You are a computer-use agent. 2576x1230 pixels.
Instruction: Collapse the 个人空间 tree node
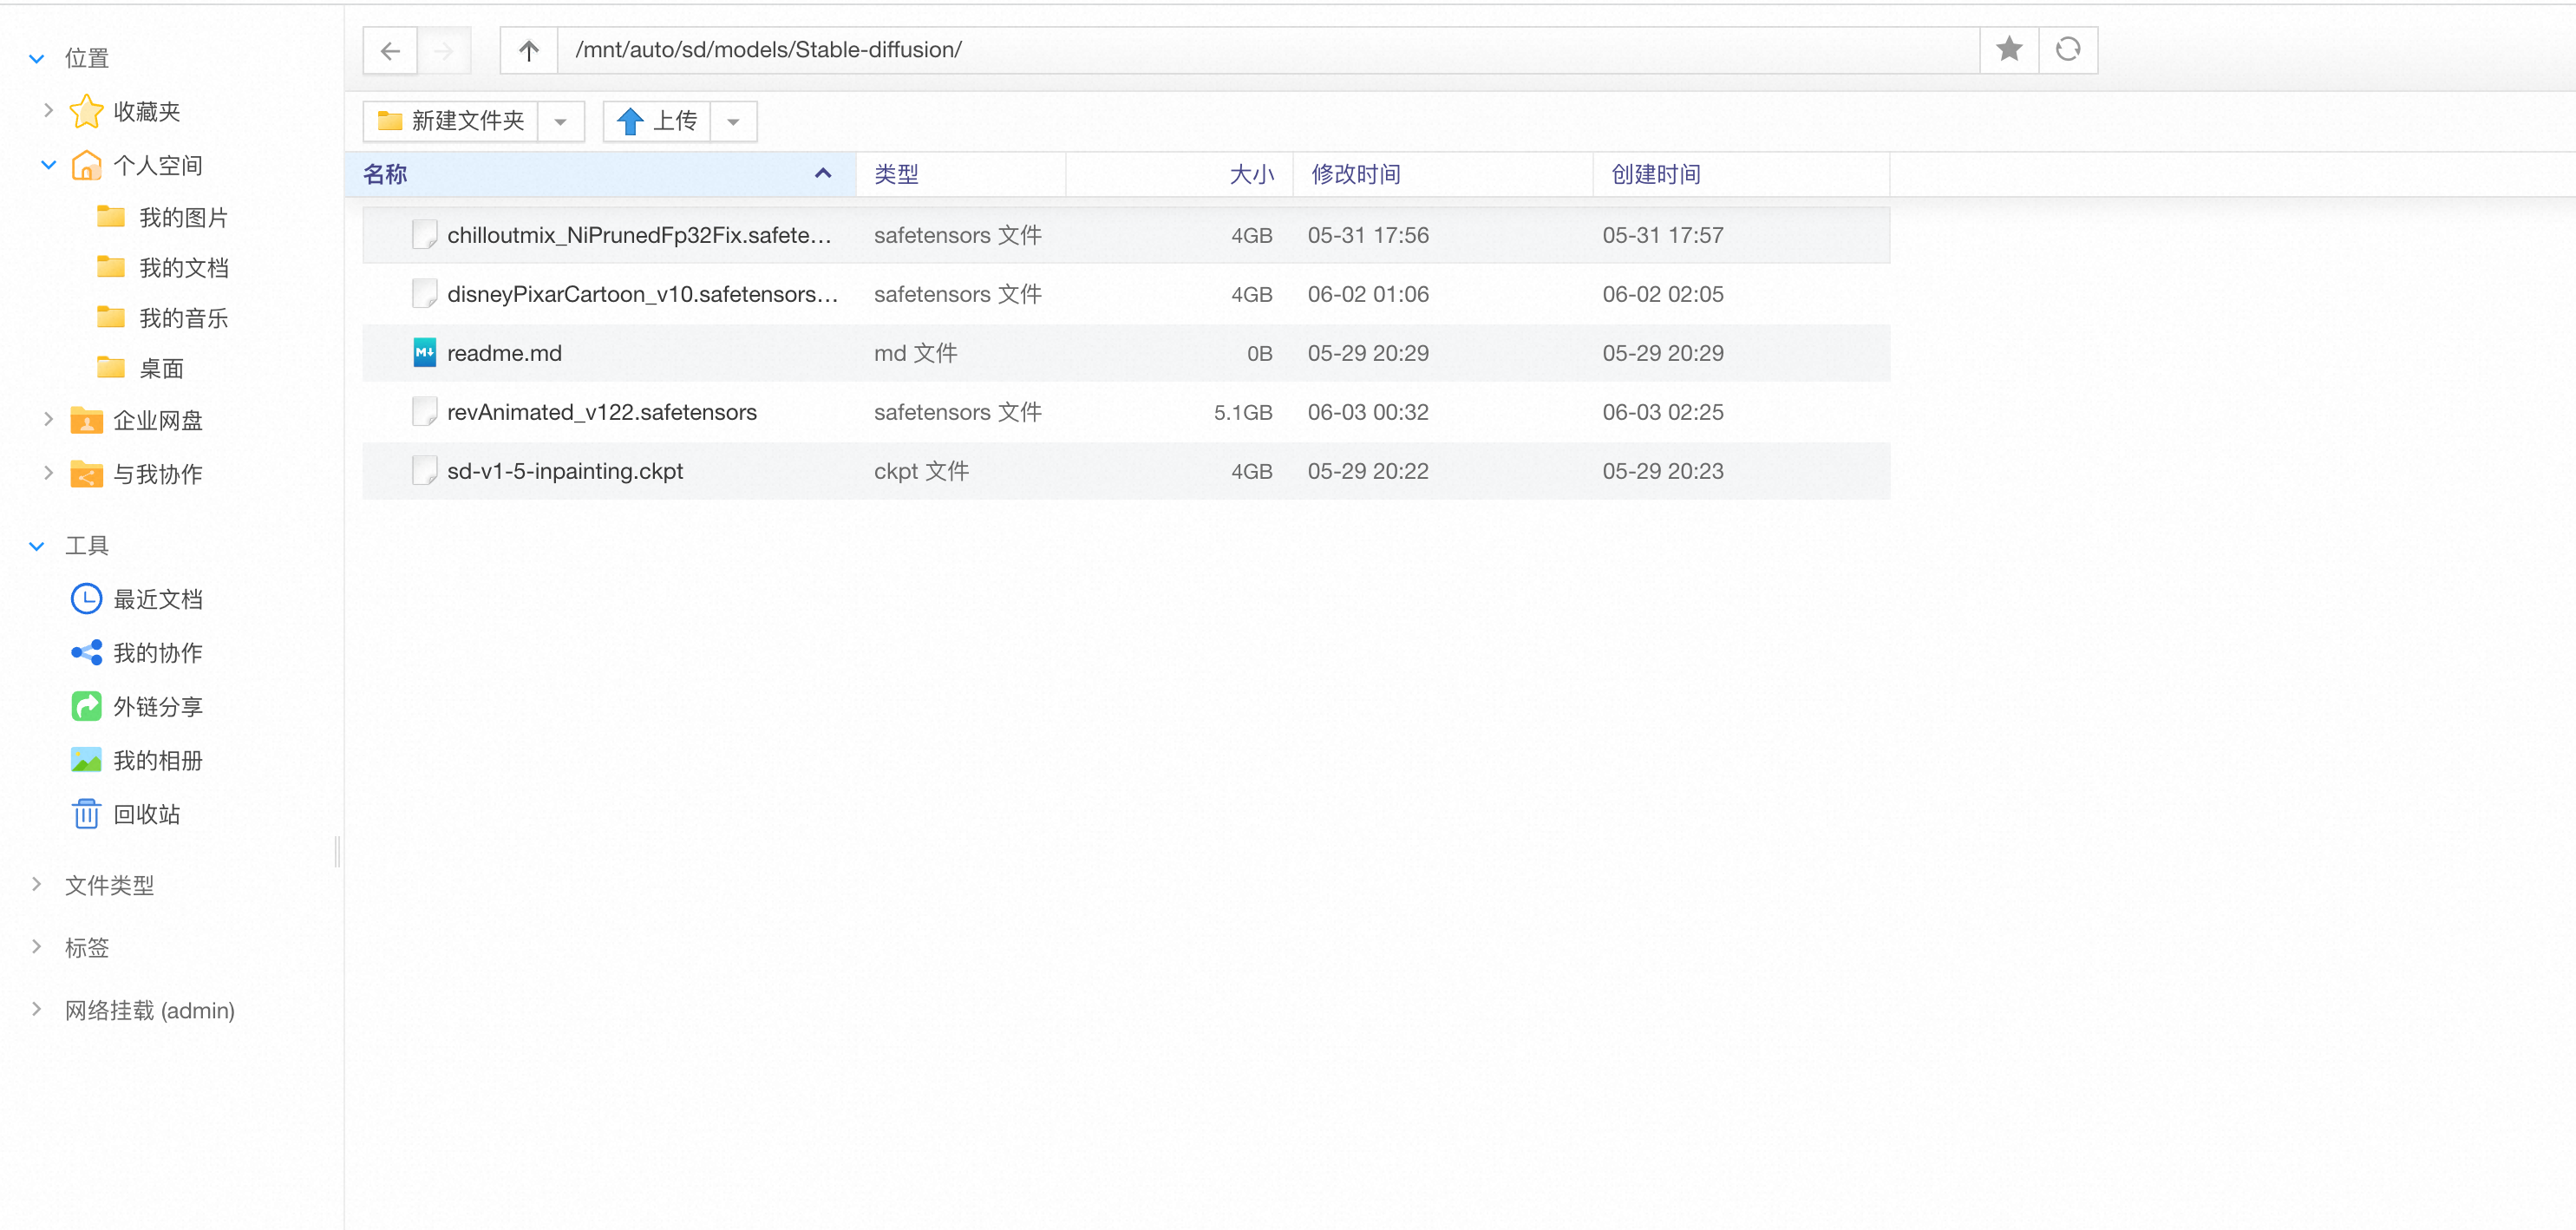click(48, 165)
